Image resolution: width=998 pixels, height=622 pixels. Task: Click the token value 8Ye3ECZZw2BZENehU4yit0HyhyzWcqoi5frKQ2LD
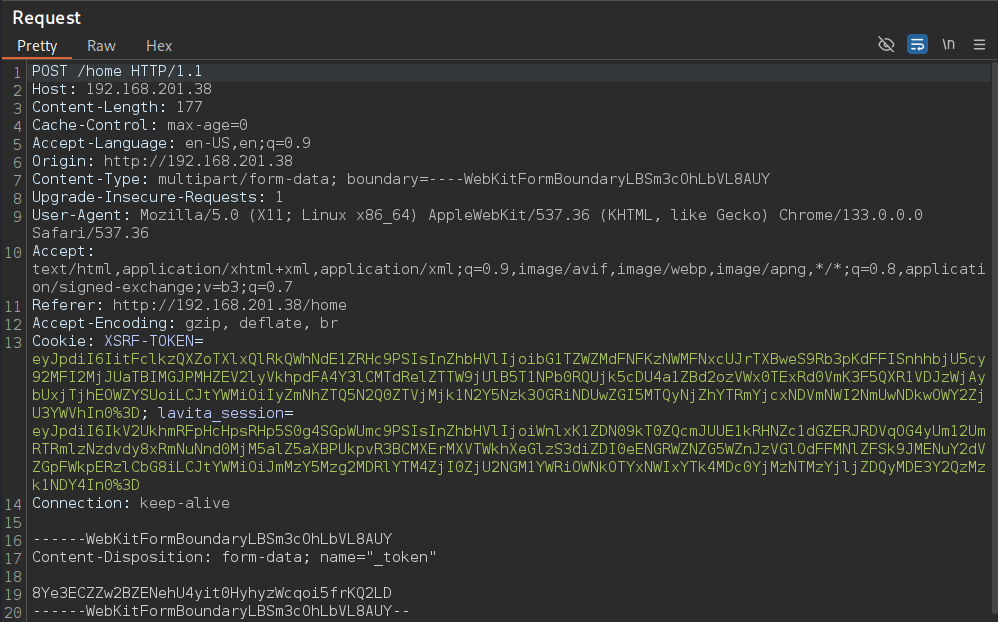[212, 593]
